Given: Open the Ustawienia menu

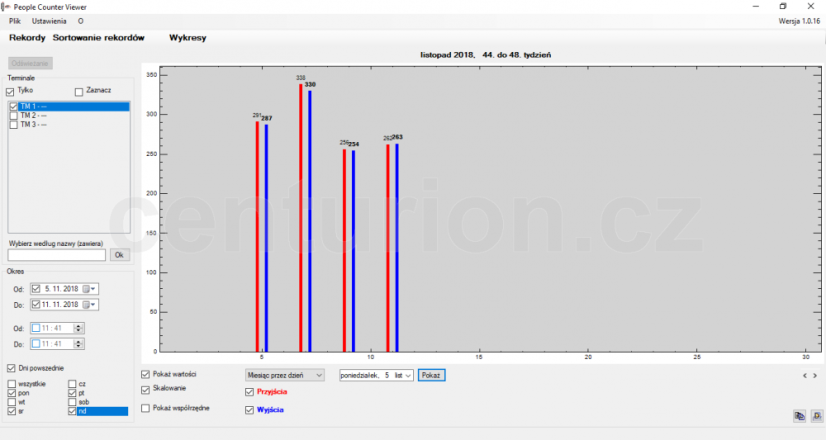Looking at the screenshot, I should [x=49, y=21].
